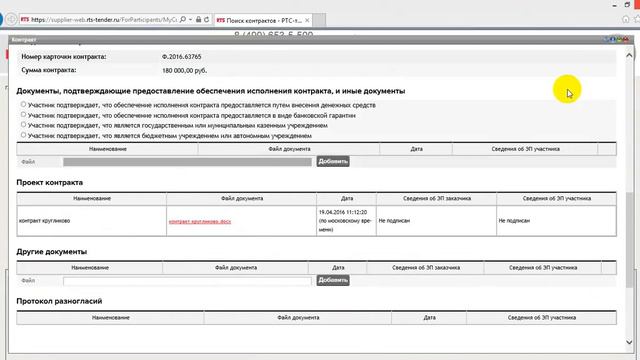
Task: Click 'Наименование' header in Протокол разногласий table
Action: click(x=111, y=318)
